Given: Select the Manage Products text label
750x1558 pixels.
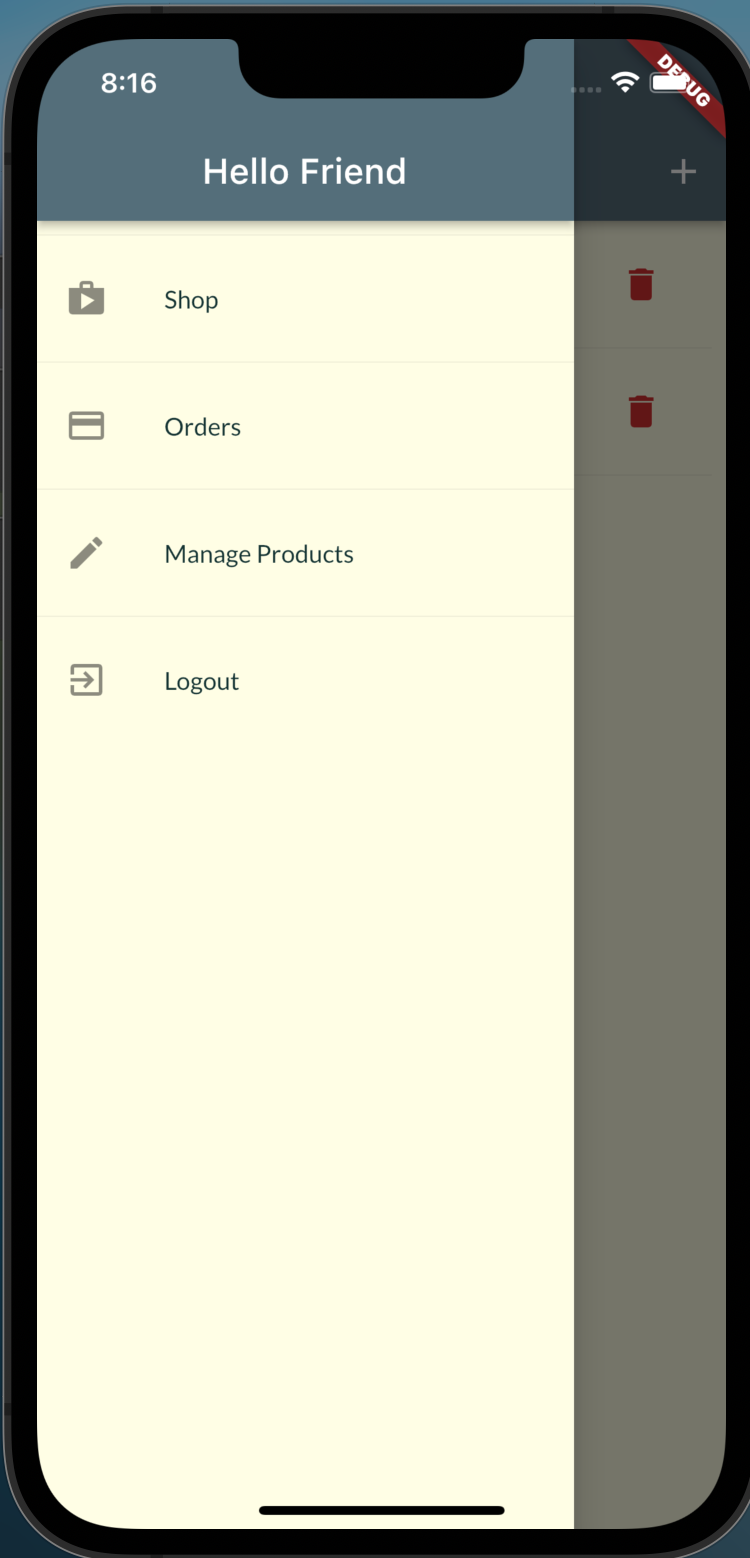Looking at the screenshot, I should [259, 554].
